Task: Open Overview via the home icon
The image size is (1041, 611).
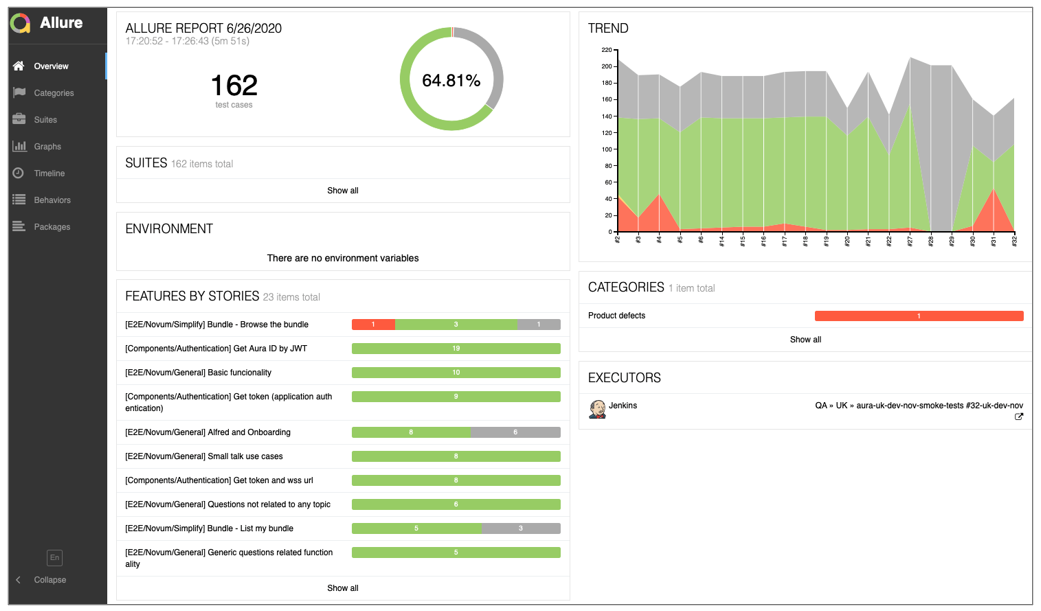Action: pos(19,66)
